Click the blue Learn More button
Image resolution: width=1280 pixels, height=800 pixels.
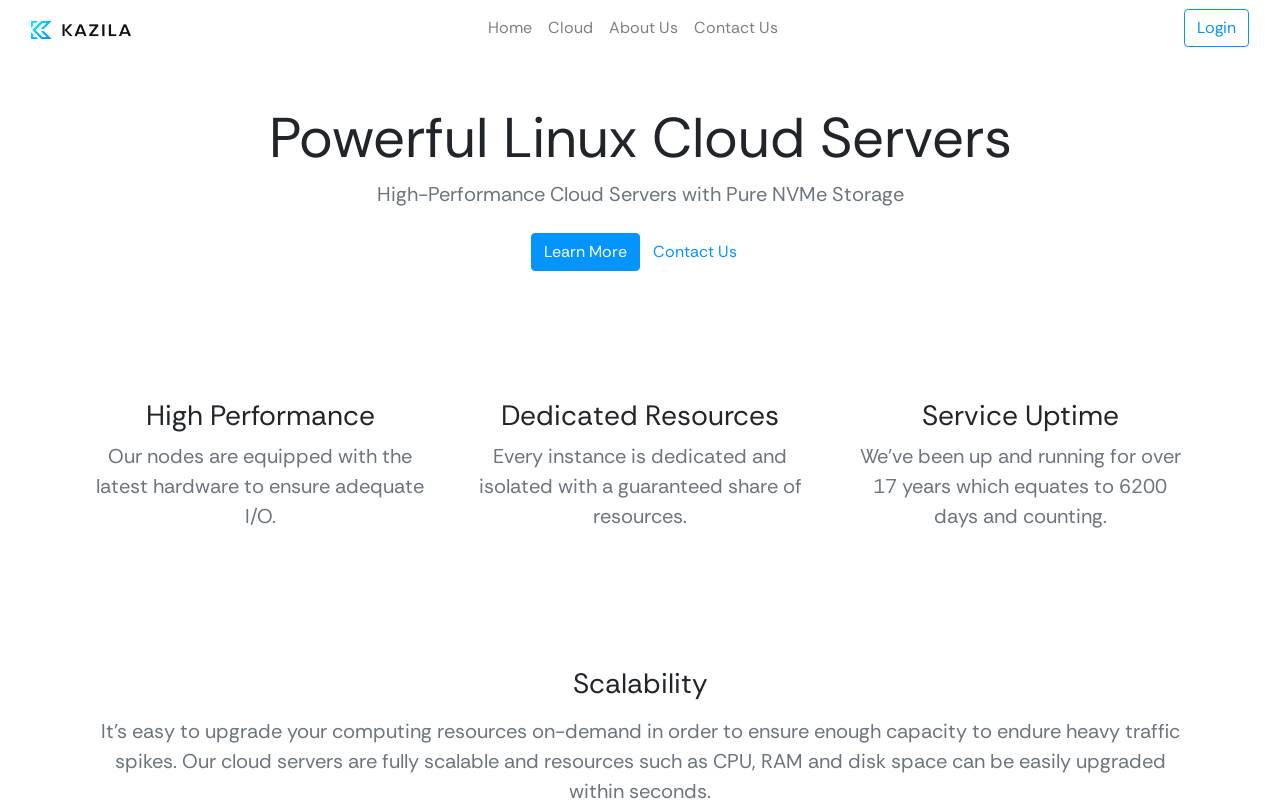click(585, 252)
